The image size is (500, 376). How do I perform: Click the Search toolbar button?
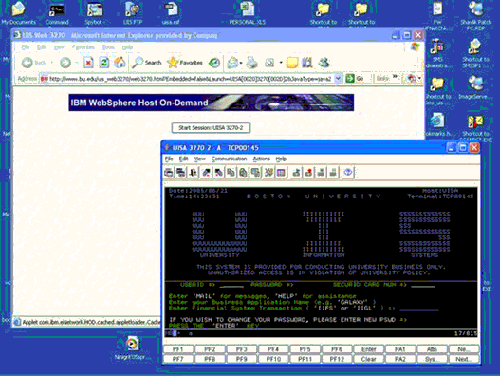pyautogui.click(x=147, y=62)
